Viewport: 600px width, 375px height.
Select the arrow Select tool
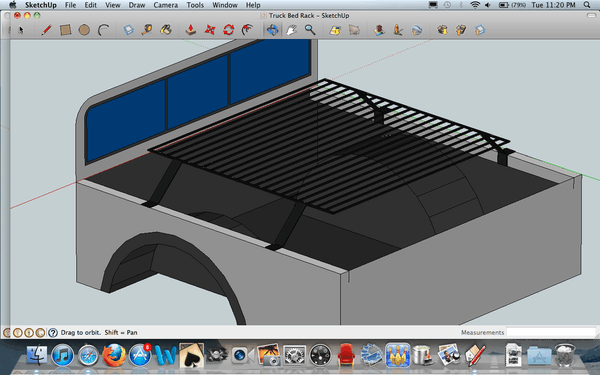point(21,30)
